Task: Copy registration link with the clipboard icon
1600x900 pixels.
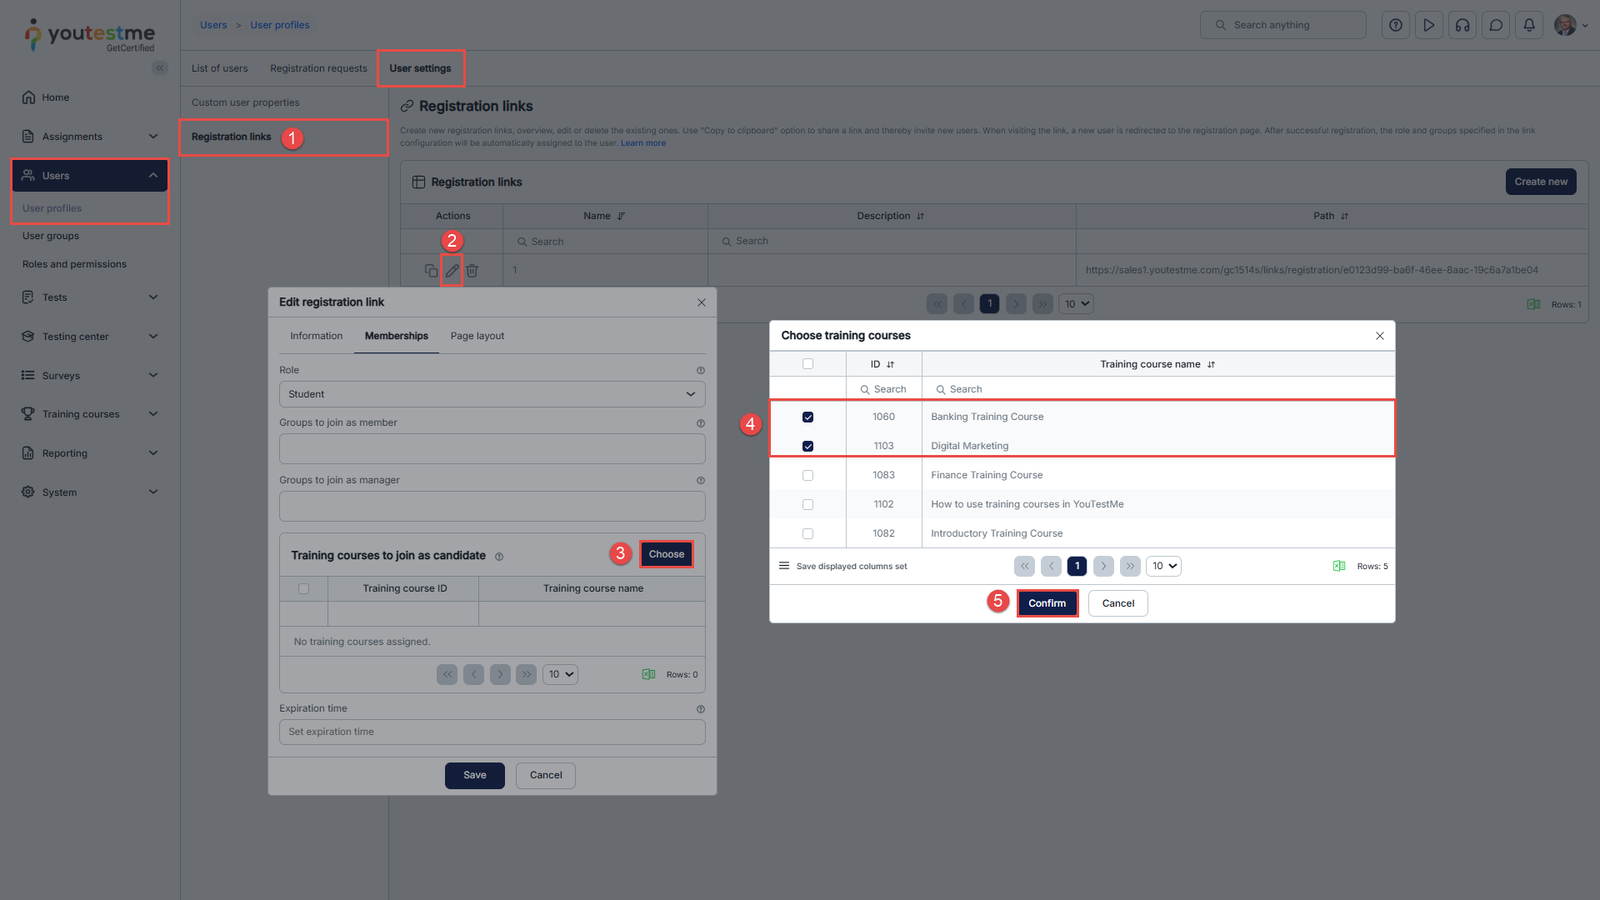Action: coord(431,270)
